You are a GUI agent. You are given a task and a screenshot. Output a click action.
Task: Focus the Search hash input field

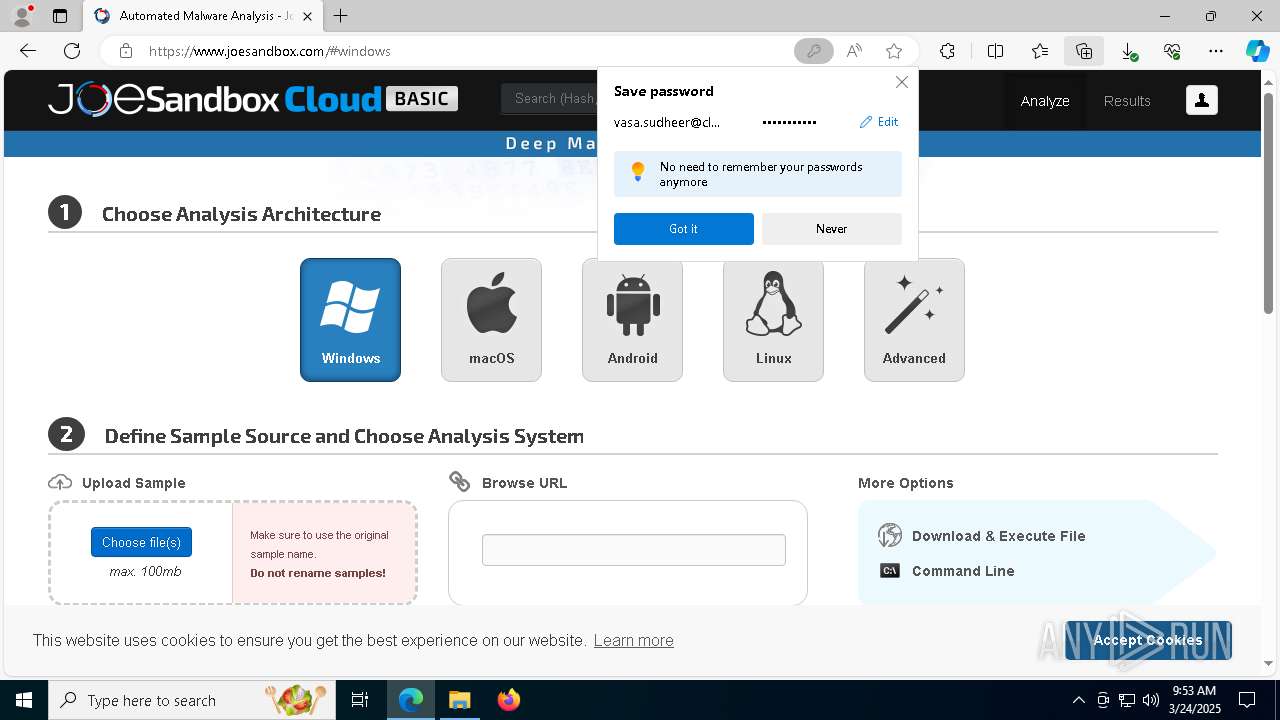point(548,98)
